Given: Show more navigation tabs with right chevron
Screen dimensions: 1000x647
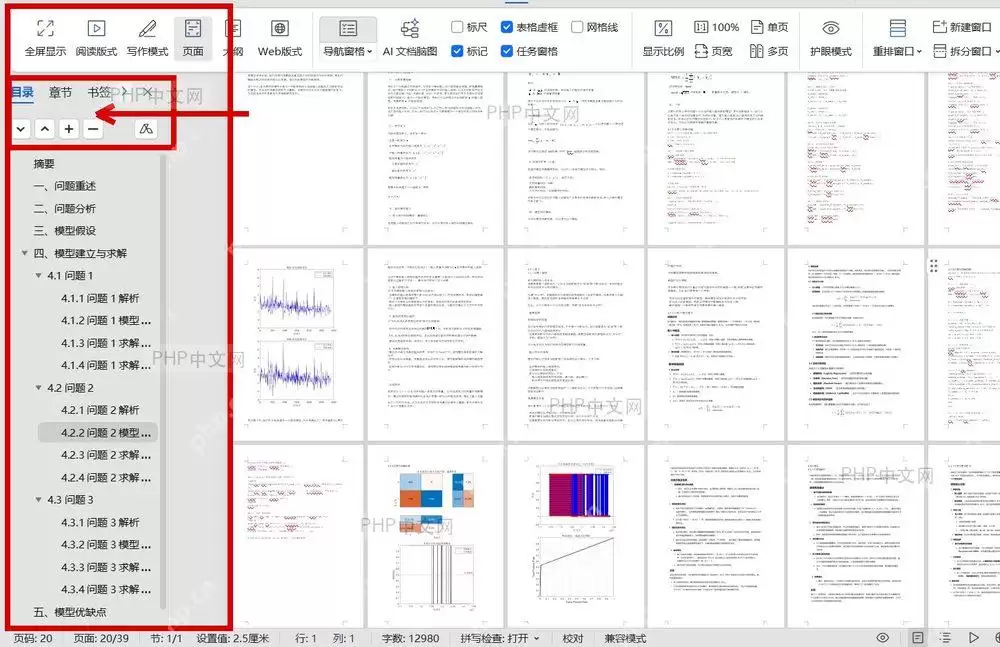Looking at the screenshot, I should click(x=125, y=93).
